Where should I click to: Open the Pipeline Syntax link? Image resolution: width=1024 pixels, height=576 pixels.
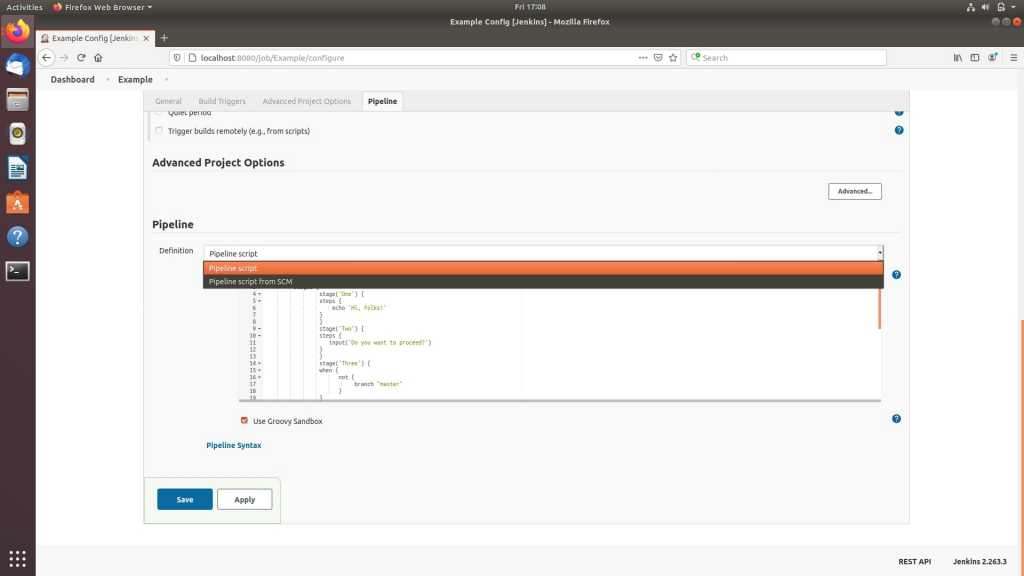[x=233, y=445]
